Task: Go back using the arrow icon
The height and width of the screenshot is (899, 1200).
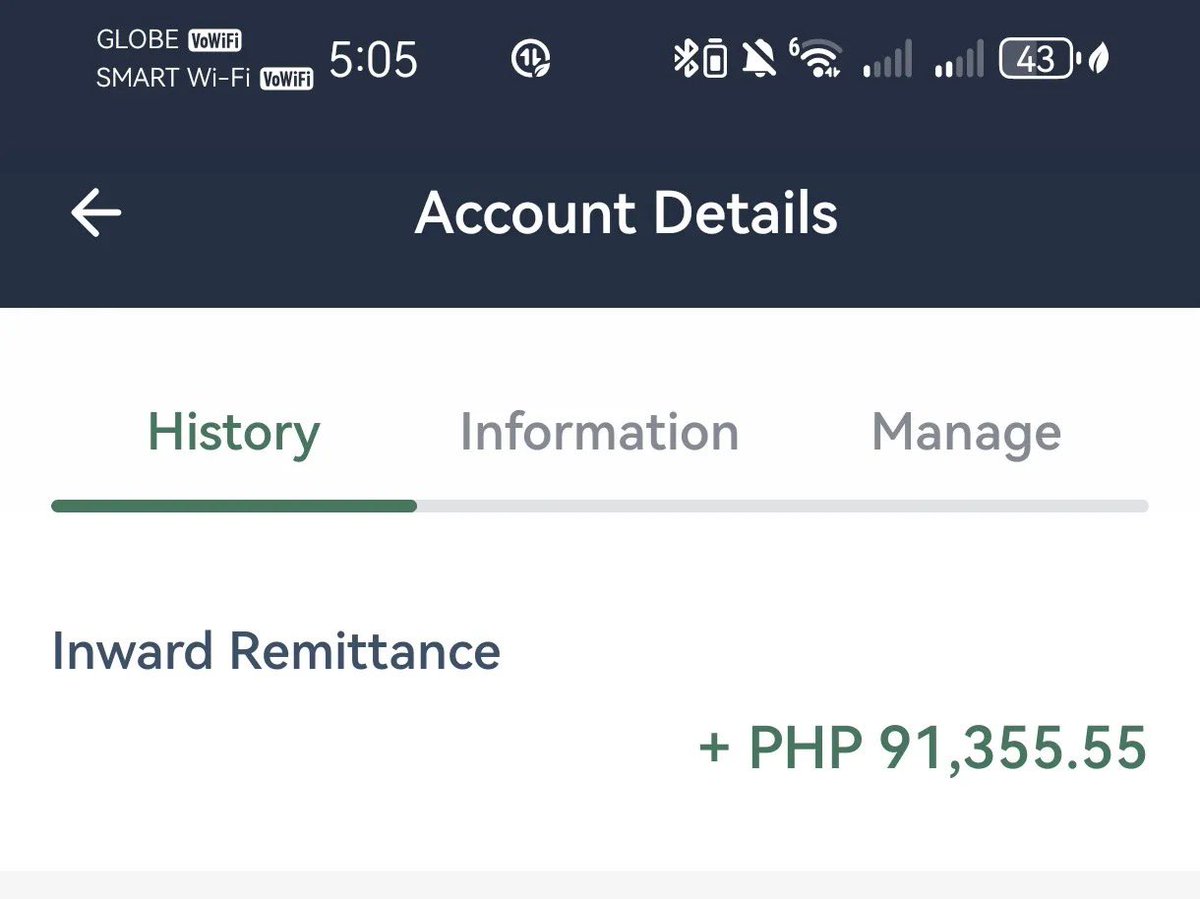Action: [x=96, y=213]
